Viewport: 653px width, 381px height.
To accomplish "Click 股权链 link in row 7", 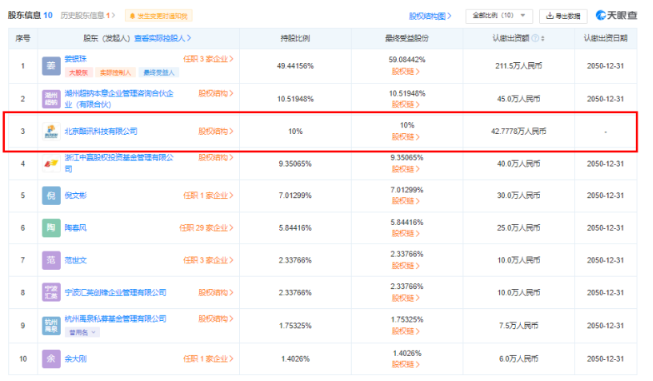I will (x=406, y=266).
